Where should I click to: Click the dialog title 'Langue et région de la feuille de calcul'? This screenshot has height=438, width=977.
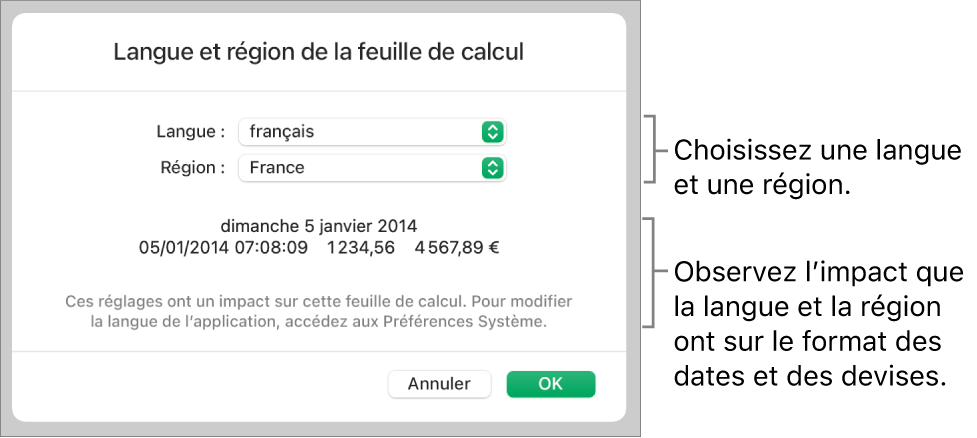coord(319,52)
